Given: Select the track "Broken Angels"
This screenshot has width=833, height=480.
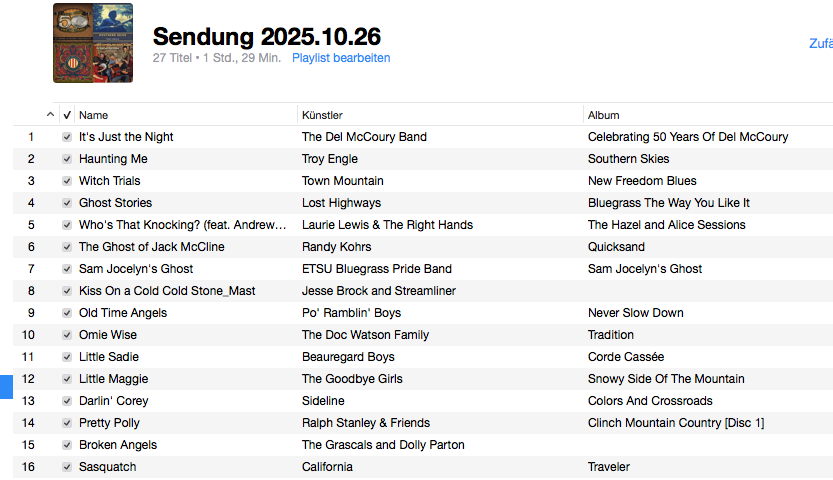Looking at the screenshot, I should (x=118, y=445).
